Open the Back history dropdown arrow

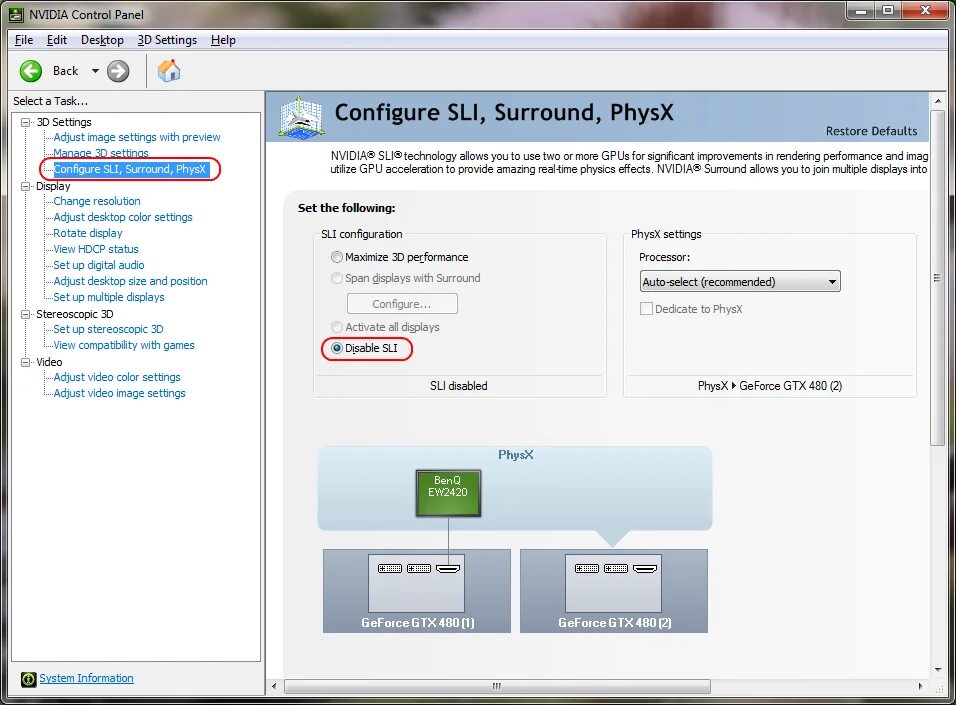[95, 71]
